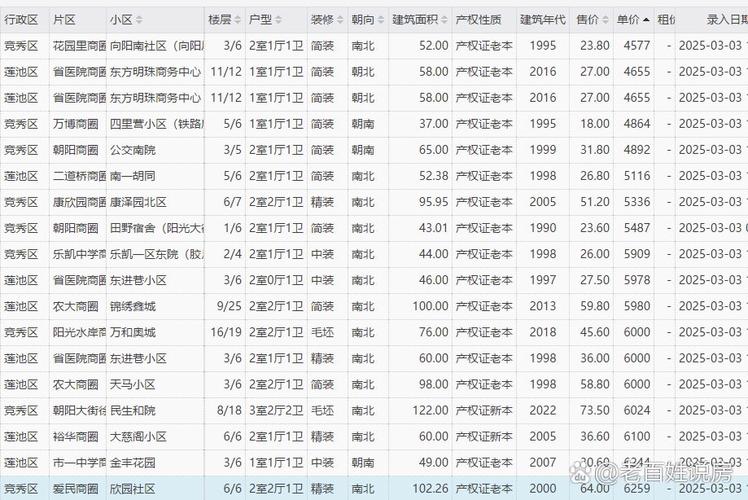Click the construction year 2013
This screenshot has width=748, height=500.
pyautogui.click(x=543, y=306)
